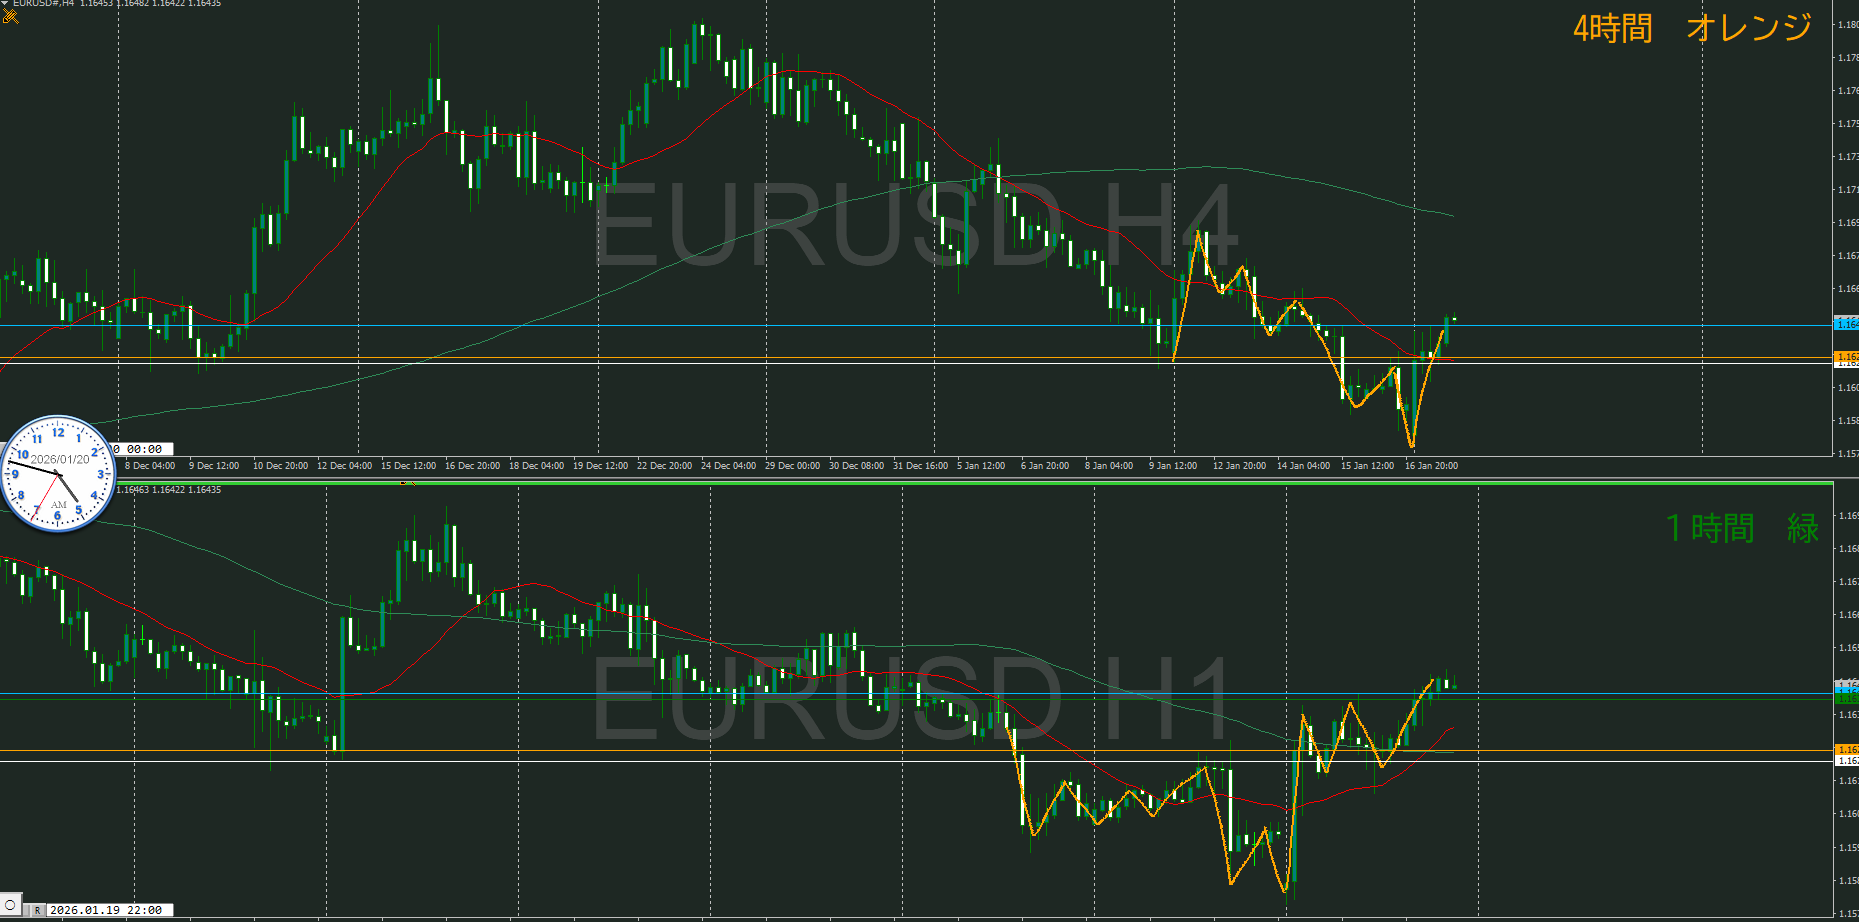Screen dimensions: 1859x922
Task: Click the 00:00 time box on the H4 chart
Action: [144, 449]
